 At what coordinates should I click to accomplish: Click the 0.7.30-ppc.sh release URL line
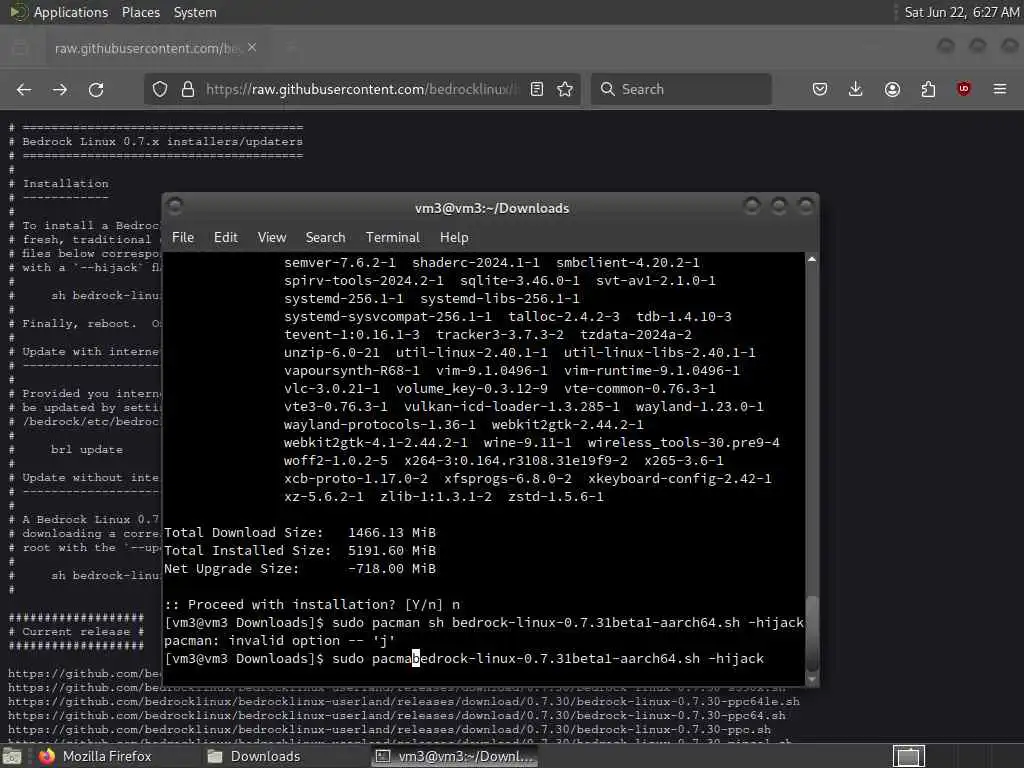click(x=389, y=729)
